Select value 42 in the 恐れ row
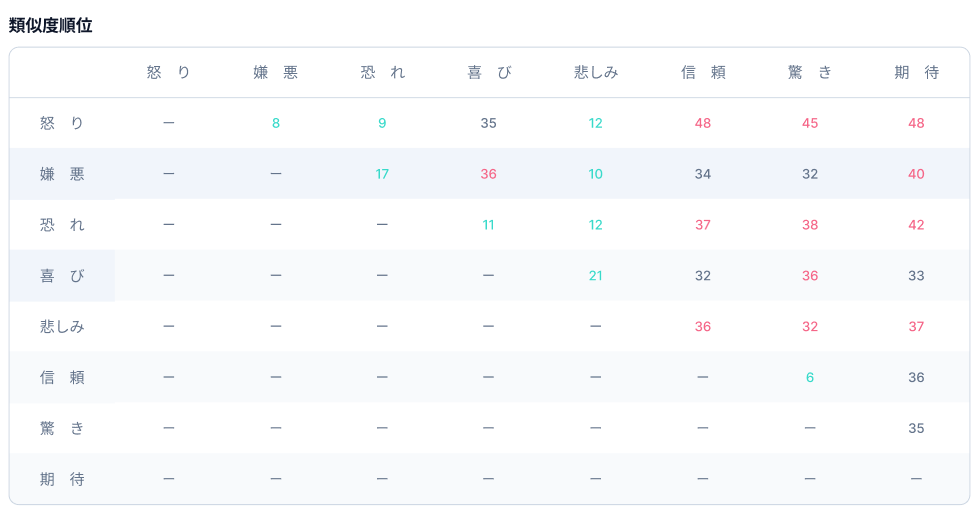The image size is (978, 515). click(917, 225)
